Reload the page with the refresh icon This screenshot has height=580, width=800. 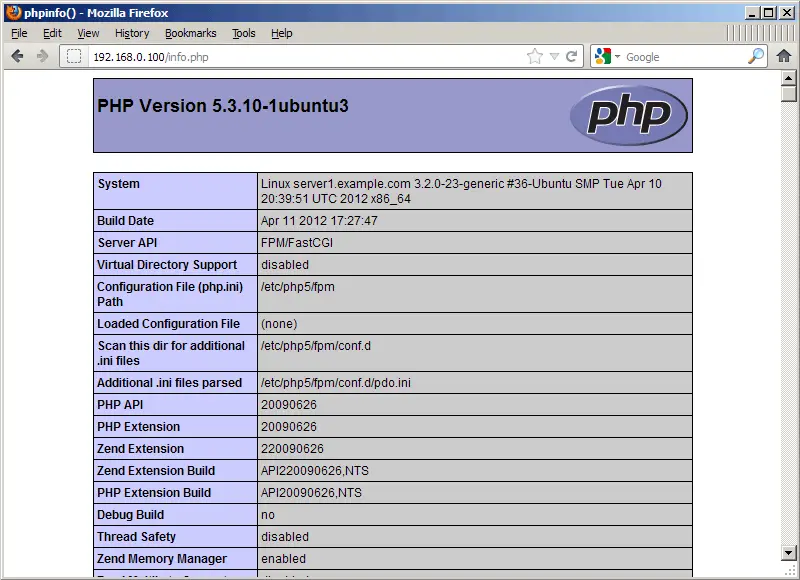[x=572, y=56]
